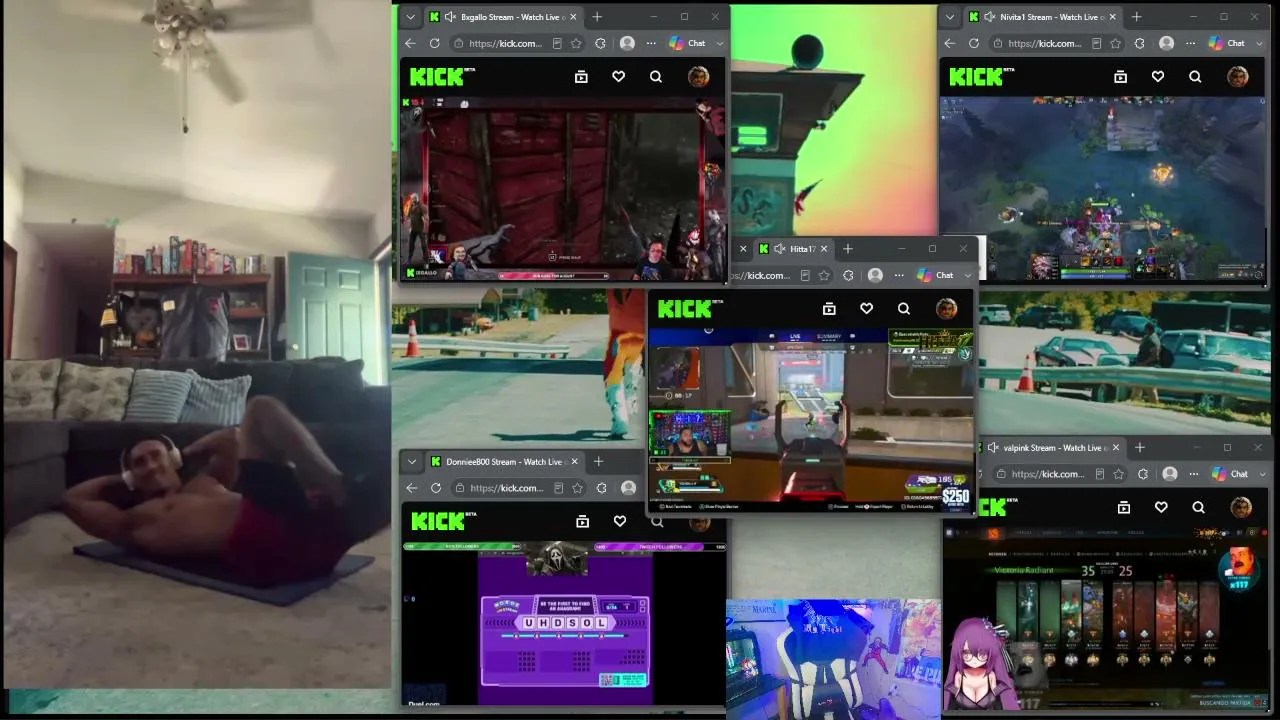Open the Chat dropdown arrow in valpink window
The height and width of the screenshot is (720, 1280).
[x=1261, y=474]
